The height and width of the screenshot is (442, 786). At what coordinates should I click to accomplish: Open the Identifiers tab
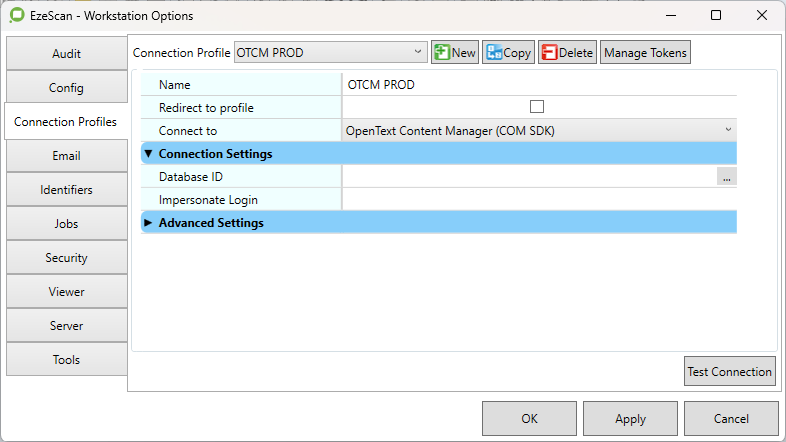(66, 190)
